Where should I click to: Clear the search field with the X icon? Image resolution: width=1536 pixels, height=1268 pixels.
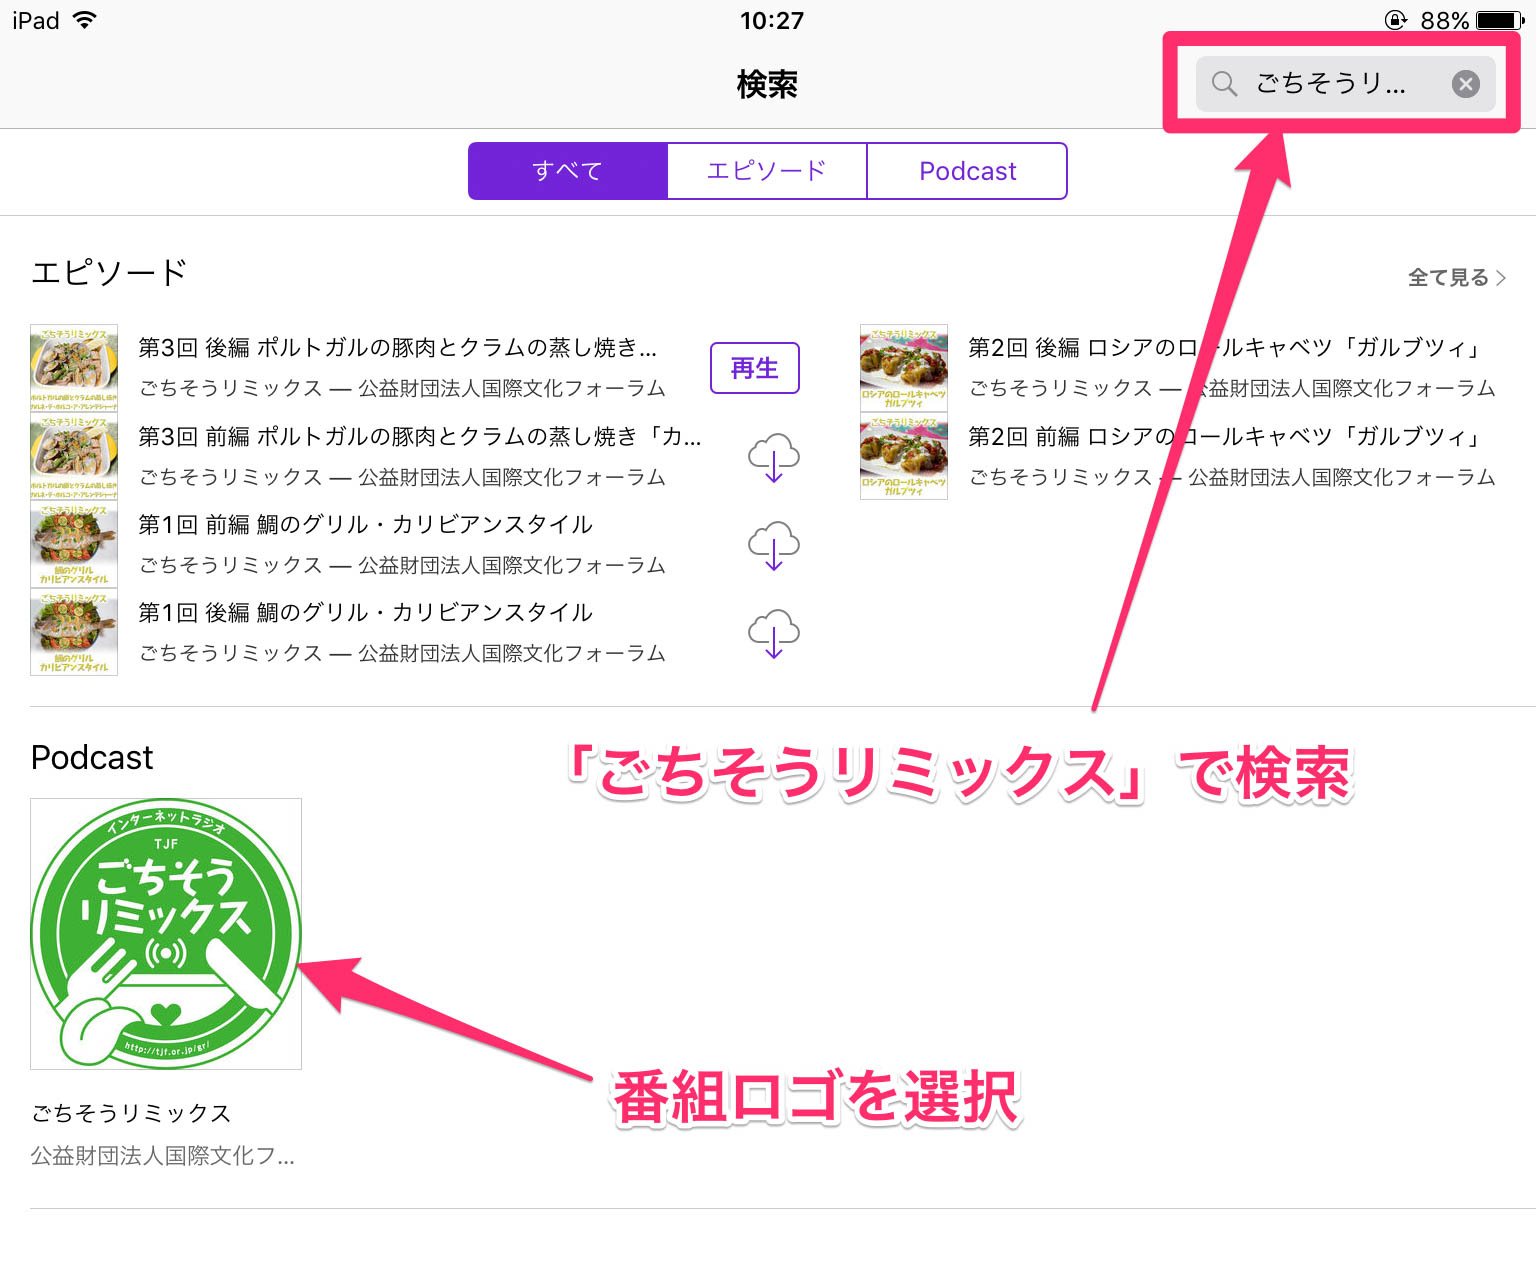[1466, 84]
